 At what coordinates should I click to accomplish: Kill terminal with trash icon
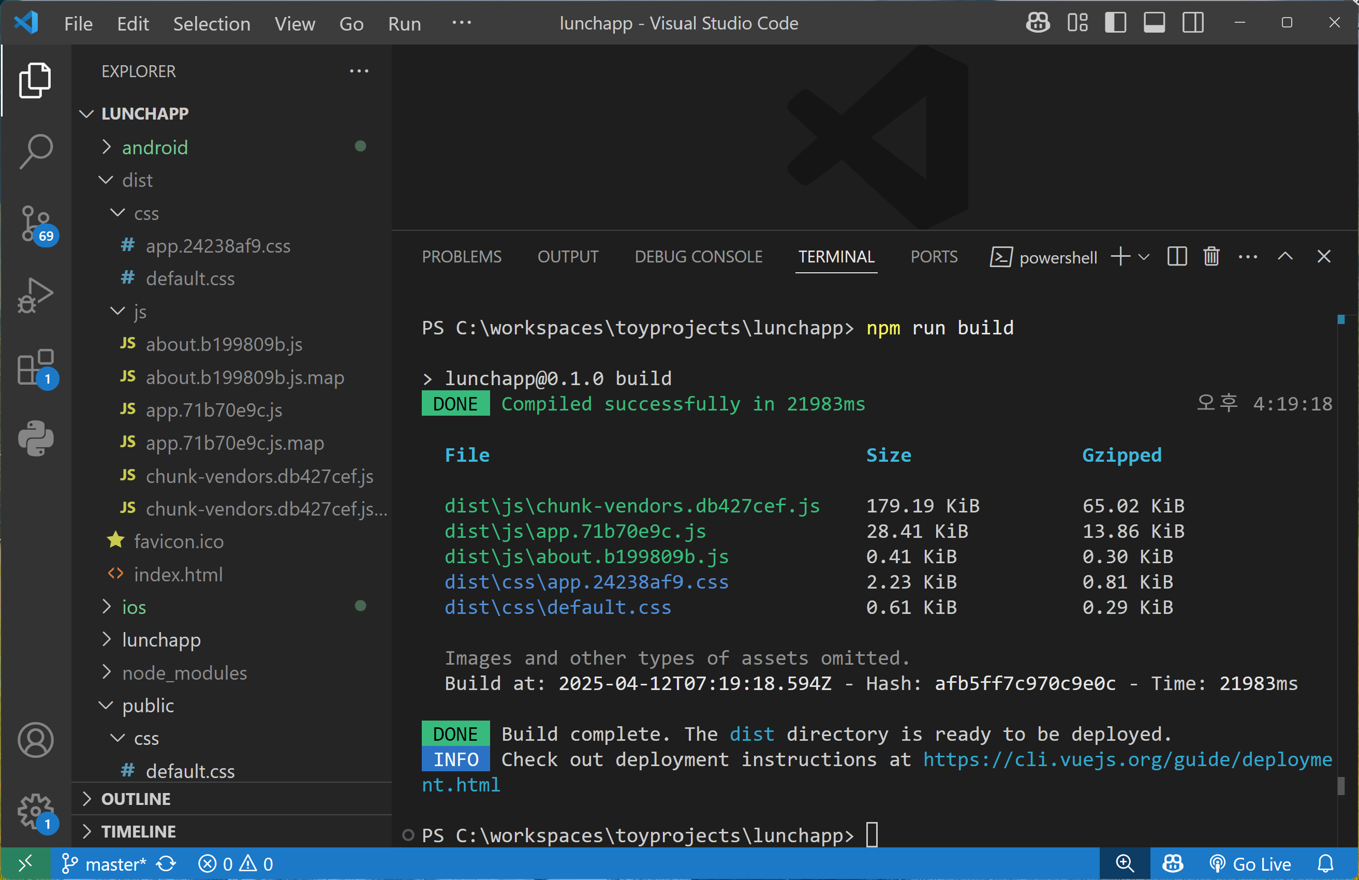click(x=1211, y=257)
